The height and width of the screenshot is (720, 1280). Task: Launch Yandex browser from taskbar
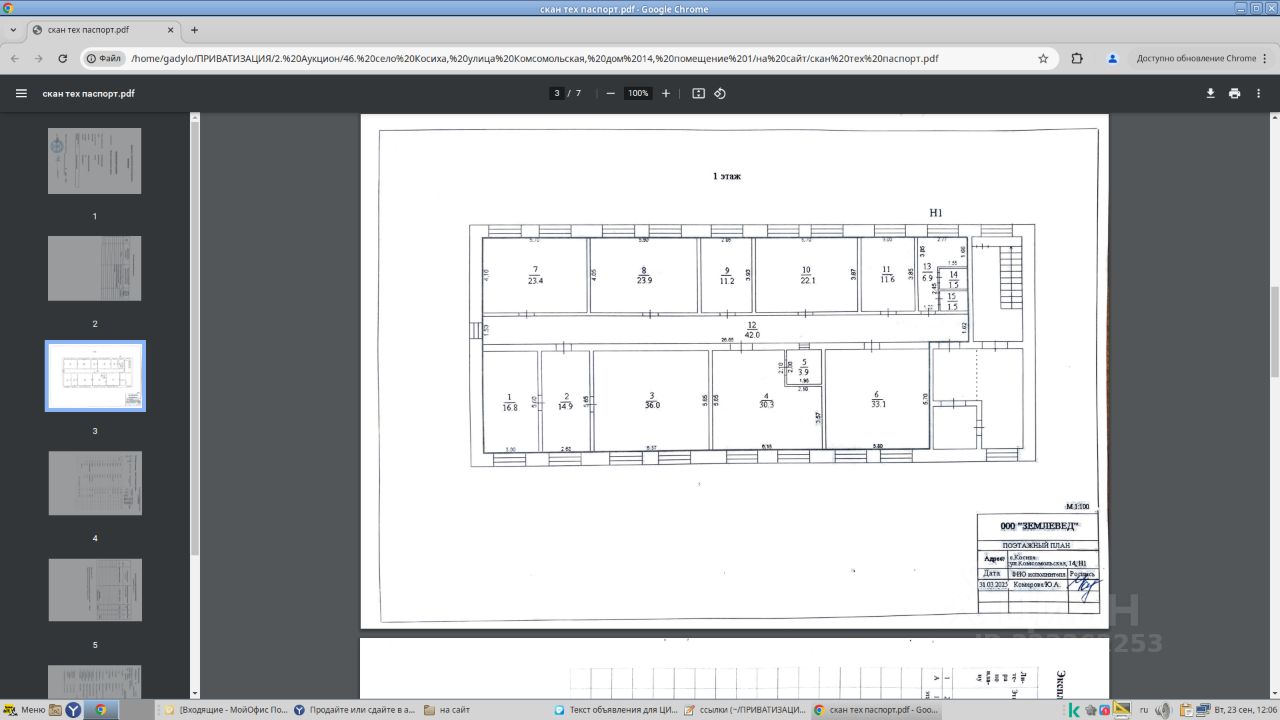point(74,710)
